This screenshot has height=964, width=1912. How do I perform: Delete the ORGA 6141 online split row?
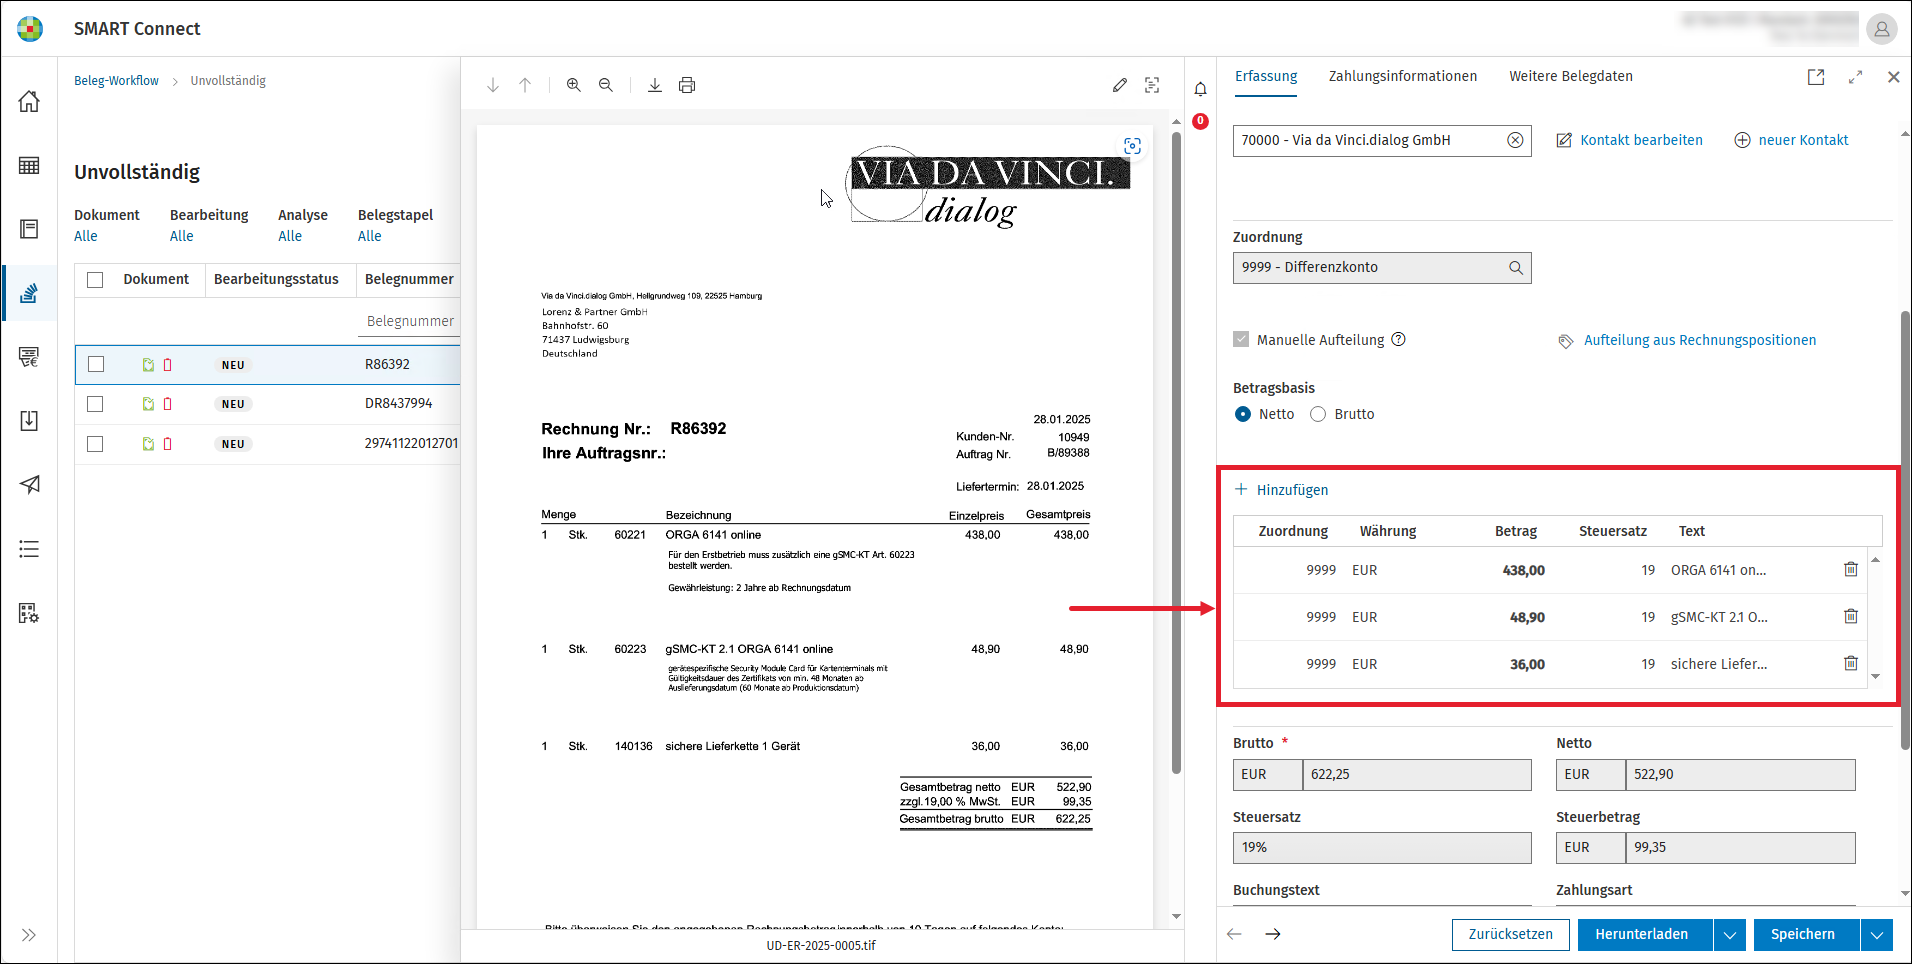point(1851,569)
